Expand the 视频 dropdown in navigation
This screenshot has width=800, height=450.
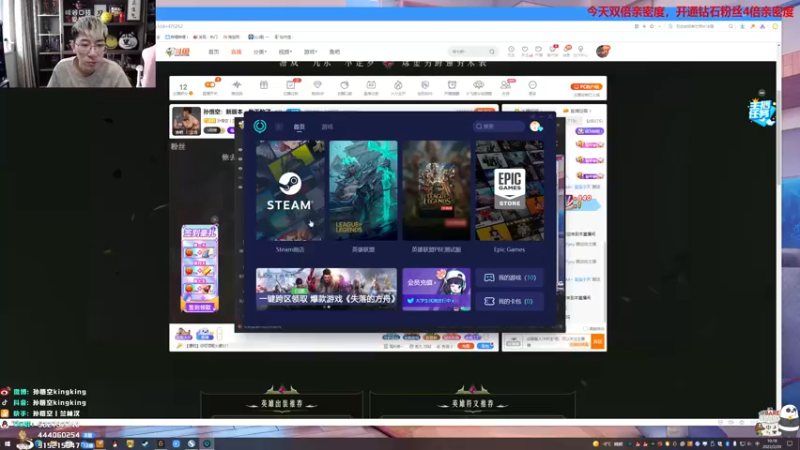285,52
